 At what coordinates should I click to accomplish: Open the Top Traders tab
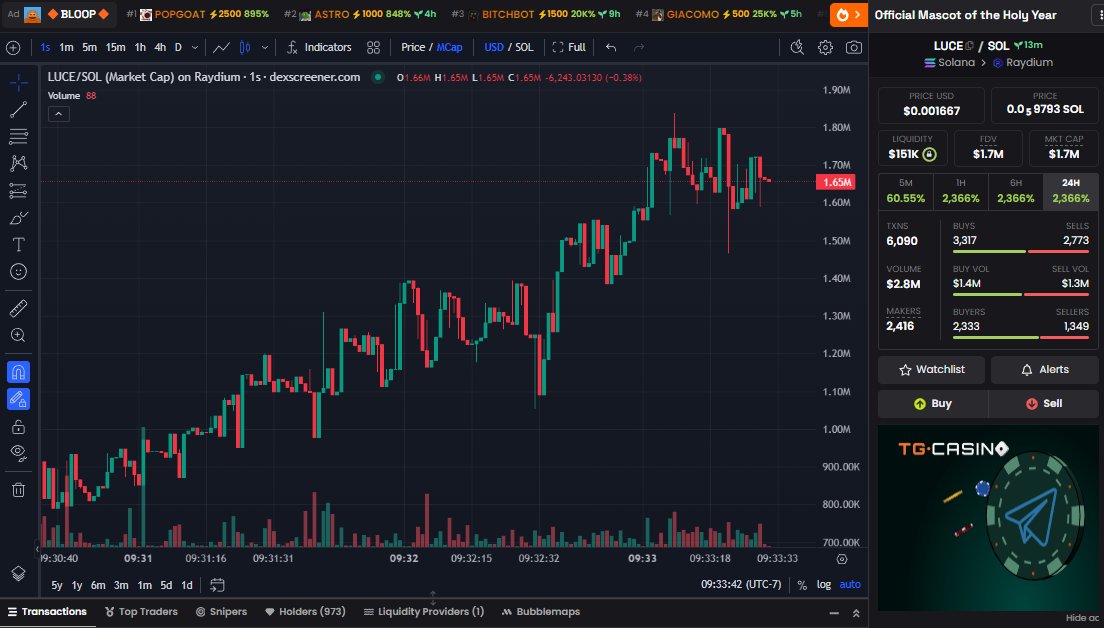tap(141, 612)
